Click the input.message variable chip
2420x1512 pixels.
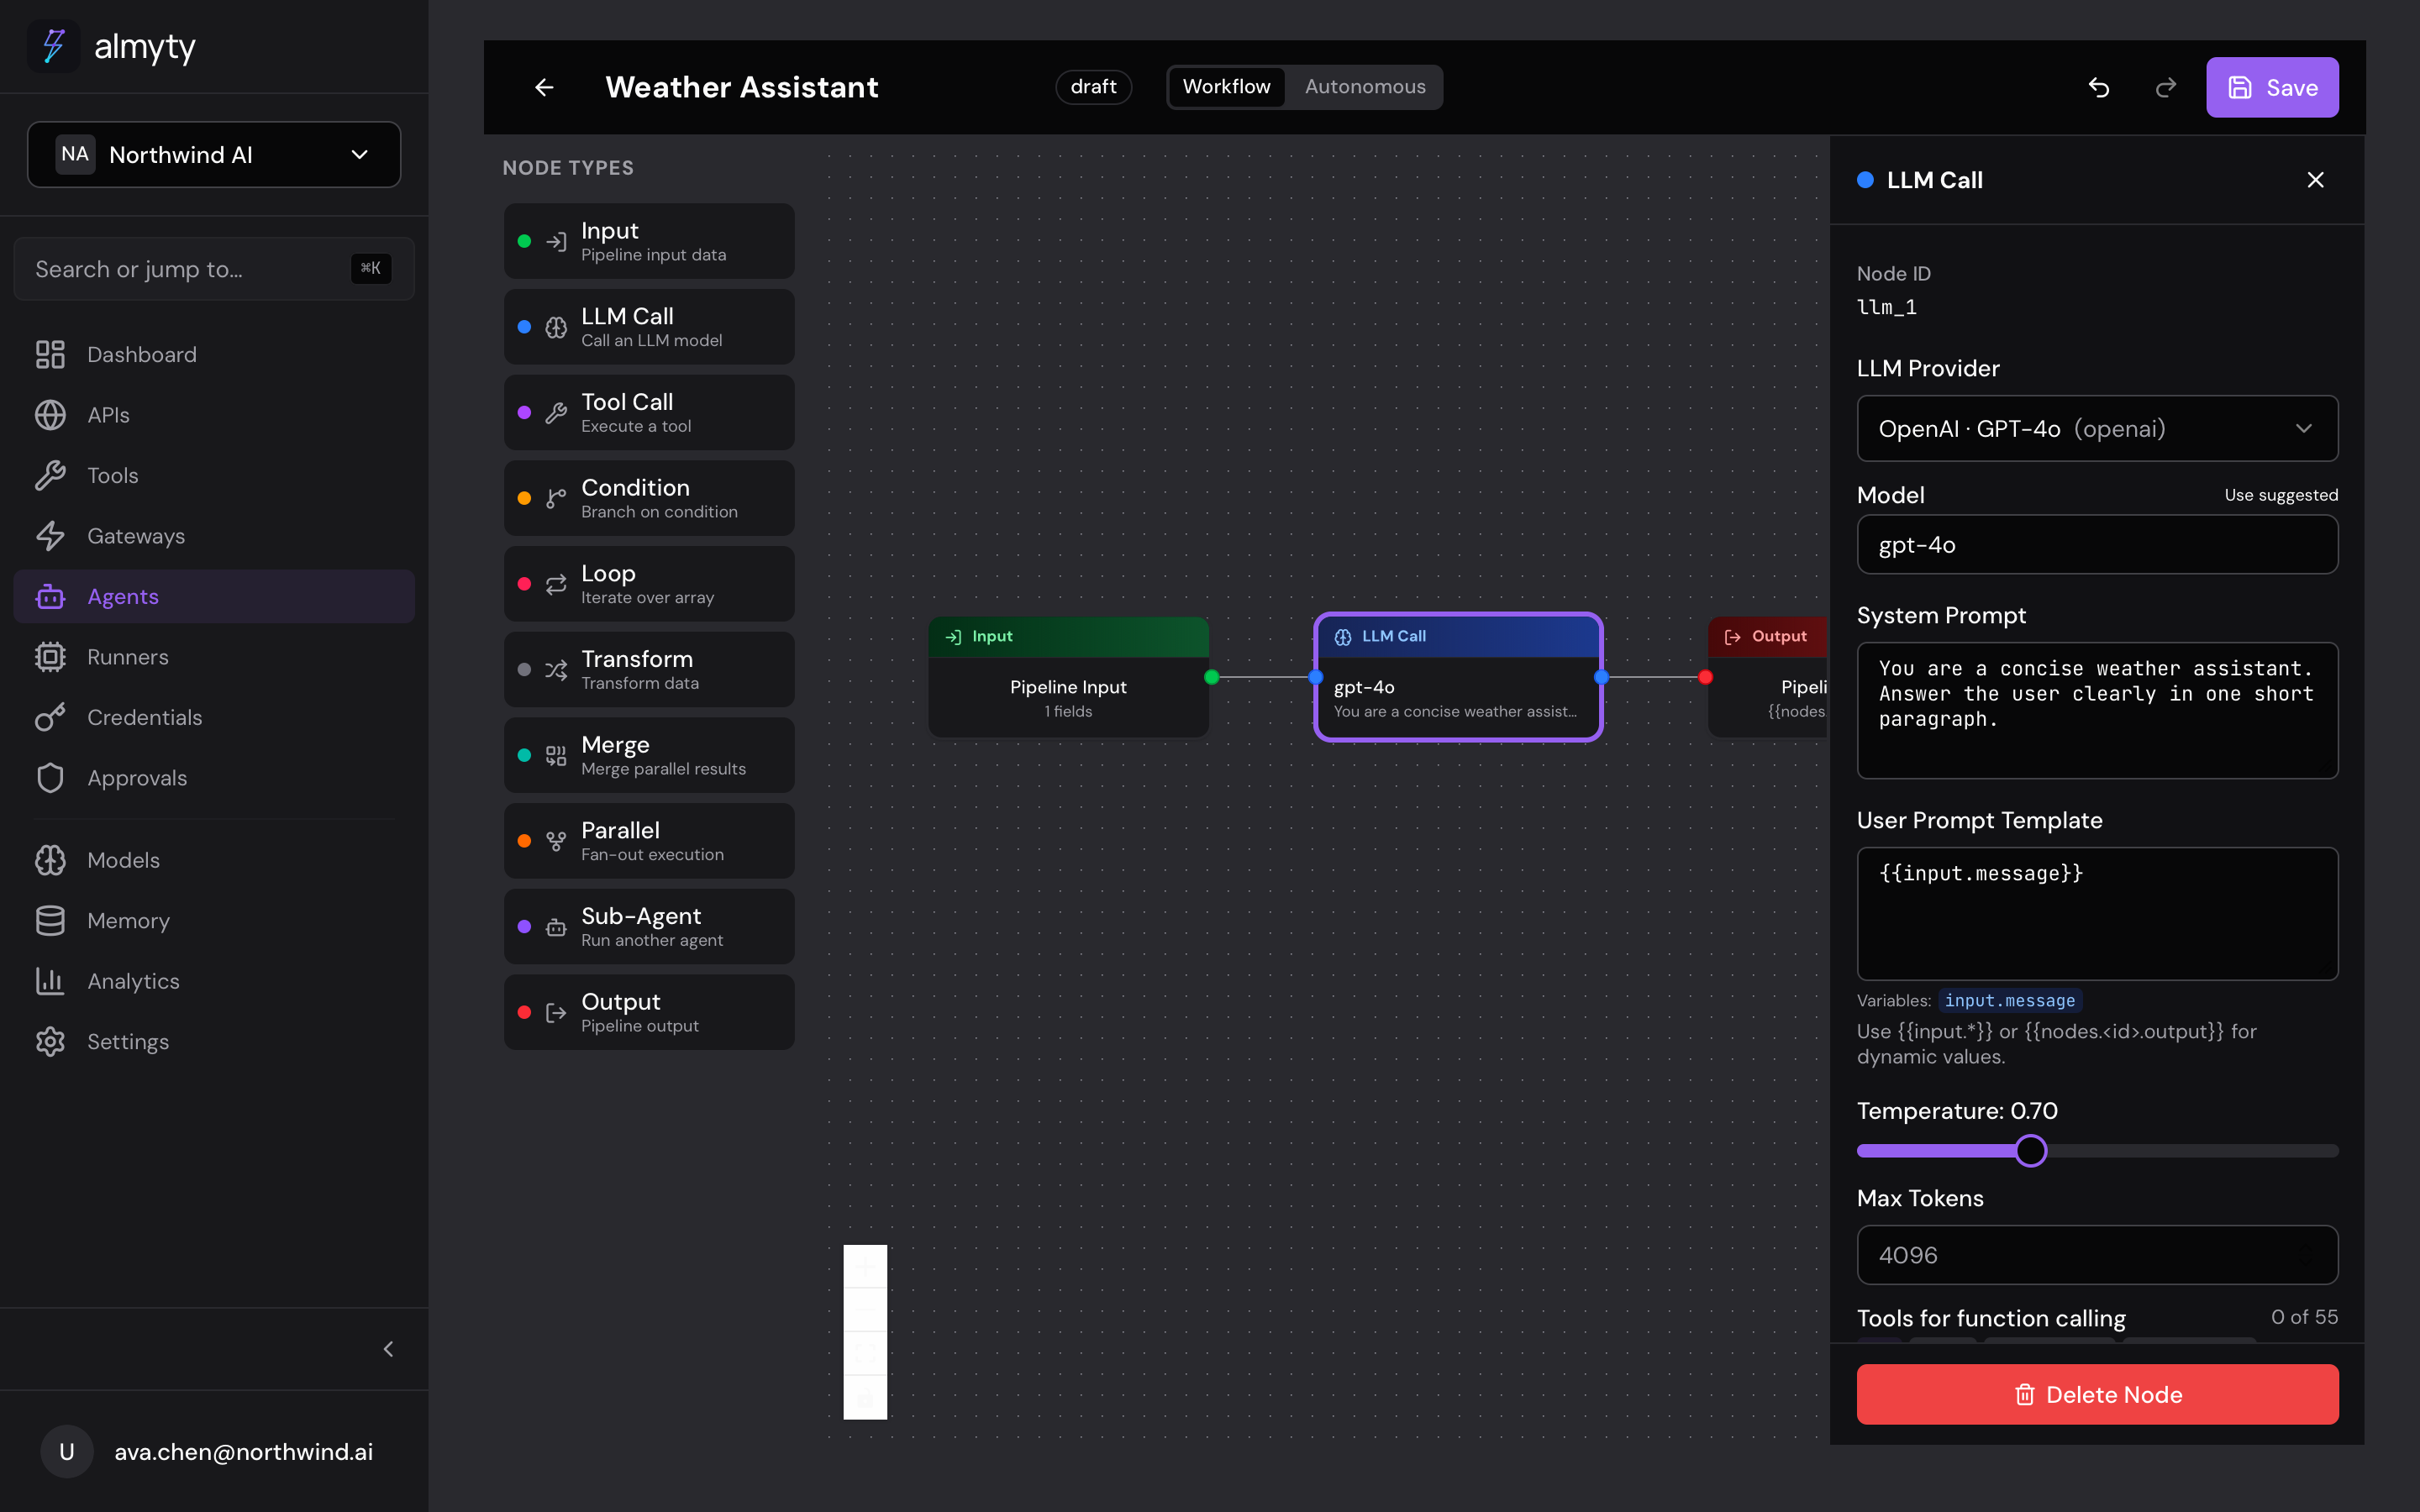2010,1000
